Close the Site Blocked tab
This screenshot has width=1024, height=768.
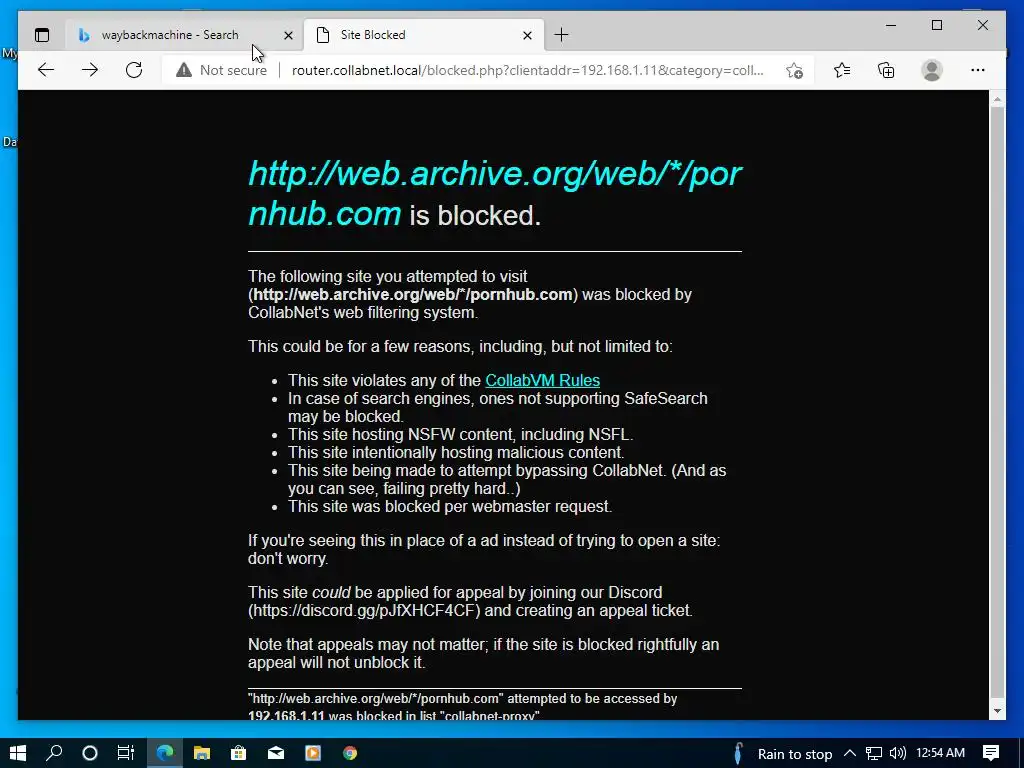527,35
